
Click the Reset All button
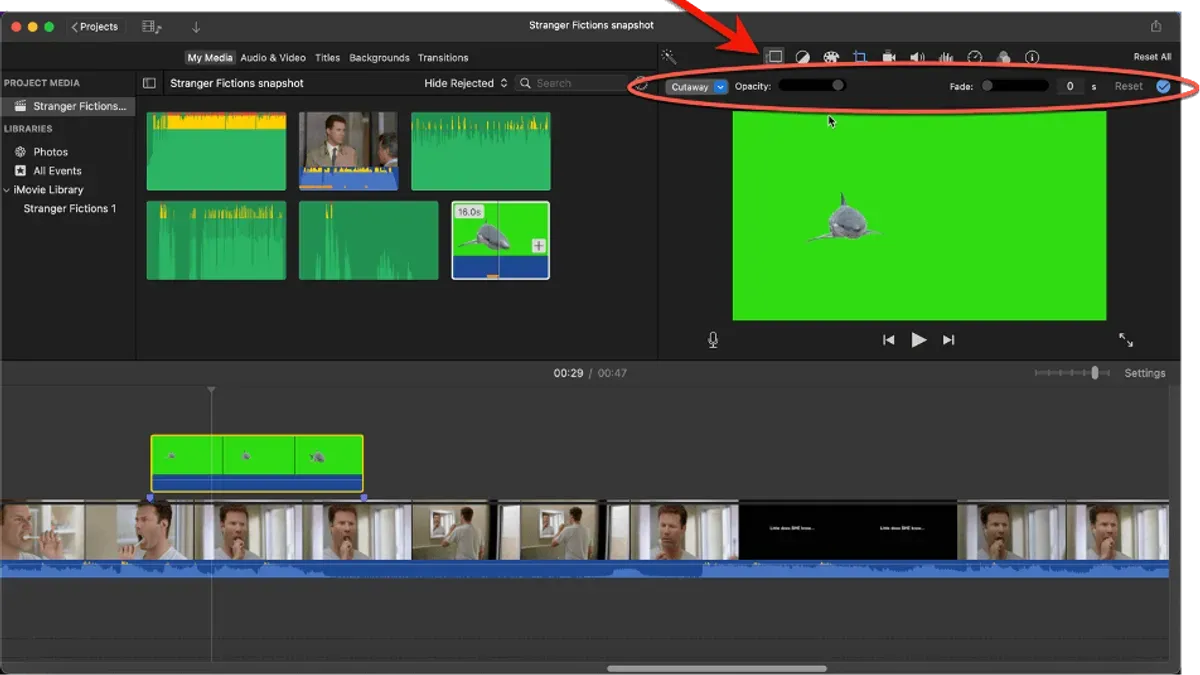tap(1152, 57)
